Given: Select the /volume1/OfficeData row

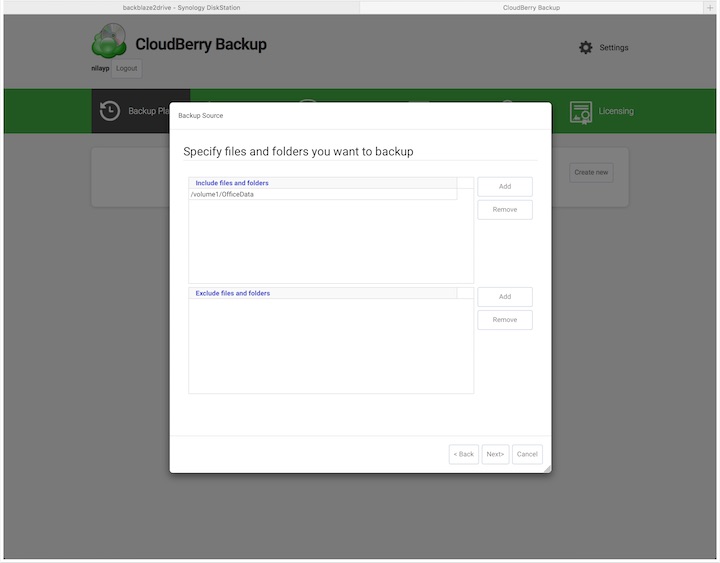Looking at the screenshot, I should pos(323,194).
